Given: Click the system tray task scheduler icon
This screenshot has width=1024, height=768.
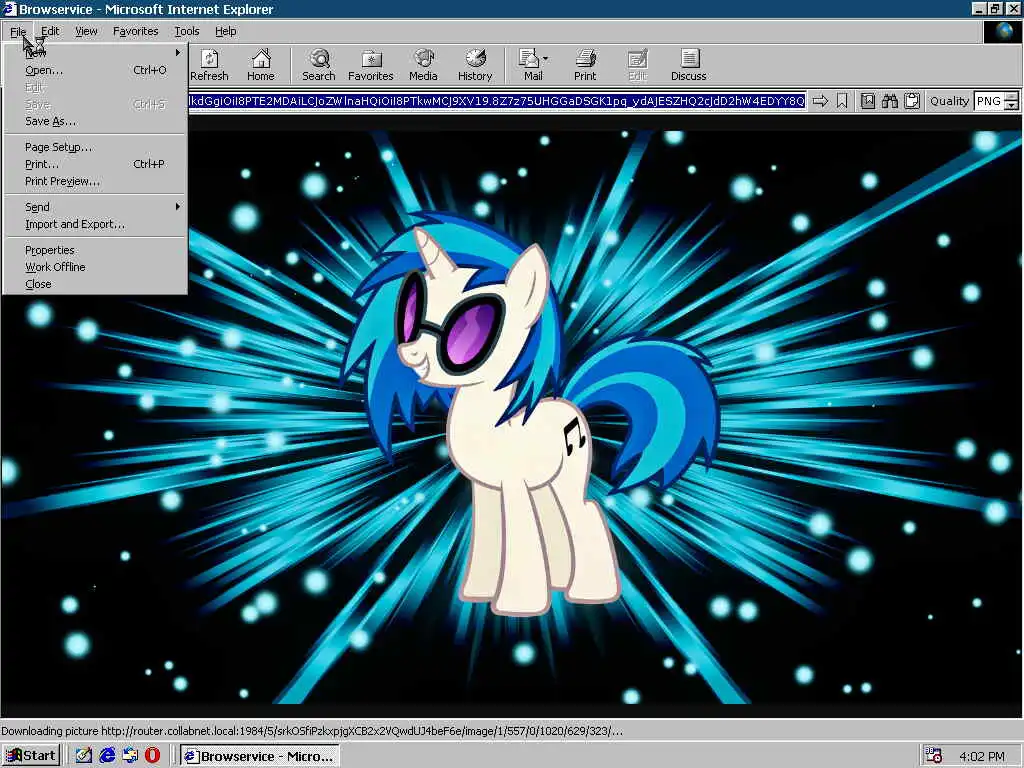Looking at the screenshot, I should (933, 756).
